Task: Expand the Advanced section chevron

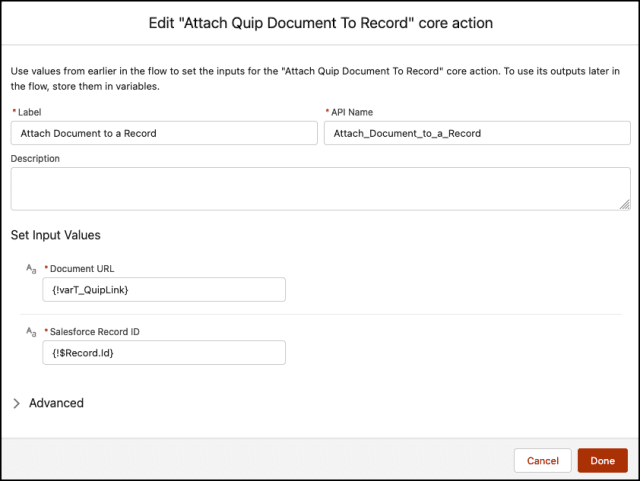Action: click(x=16, y=403)
